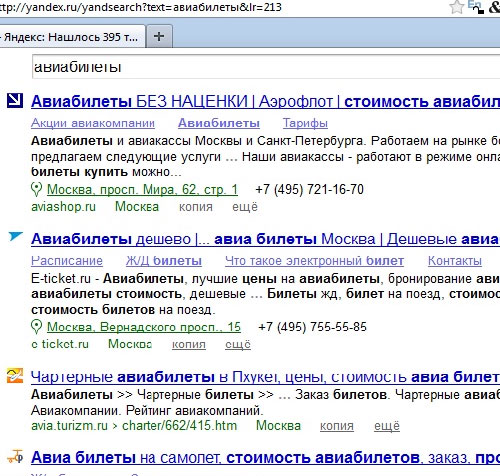Click snippet text starting Авиабилеты и авиакассы Москвы

[x=265, y=157]
